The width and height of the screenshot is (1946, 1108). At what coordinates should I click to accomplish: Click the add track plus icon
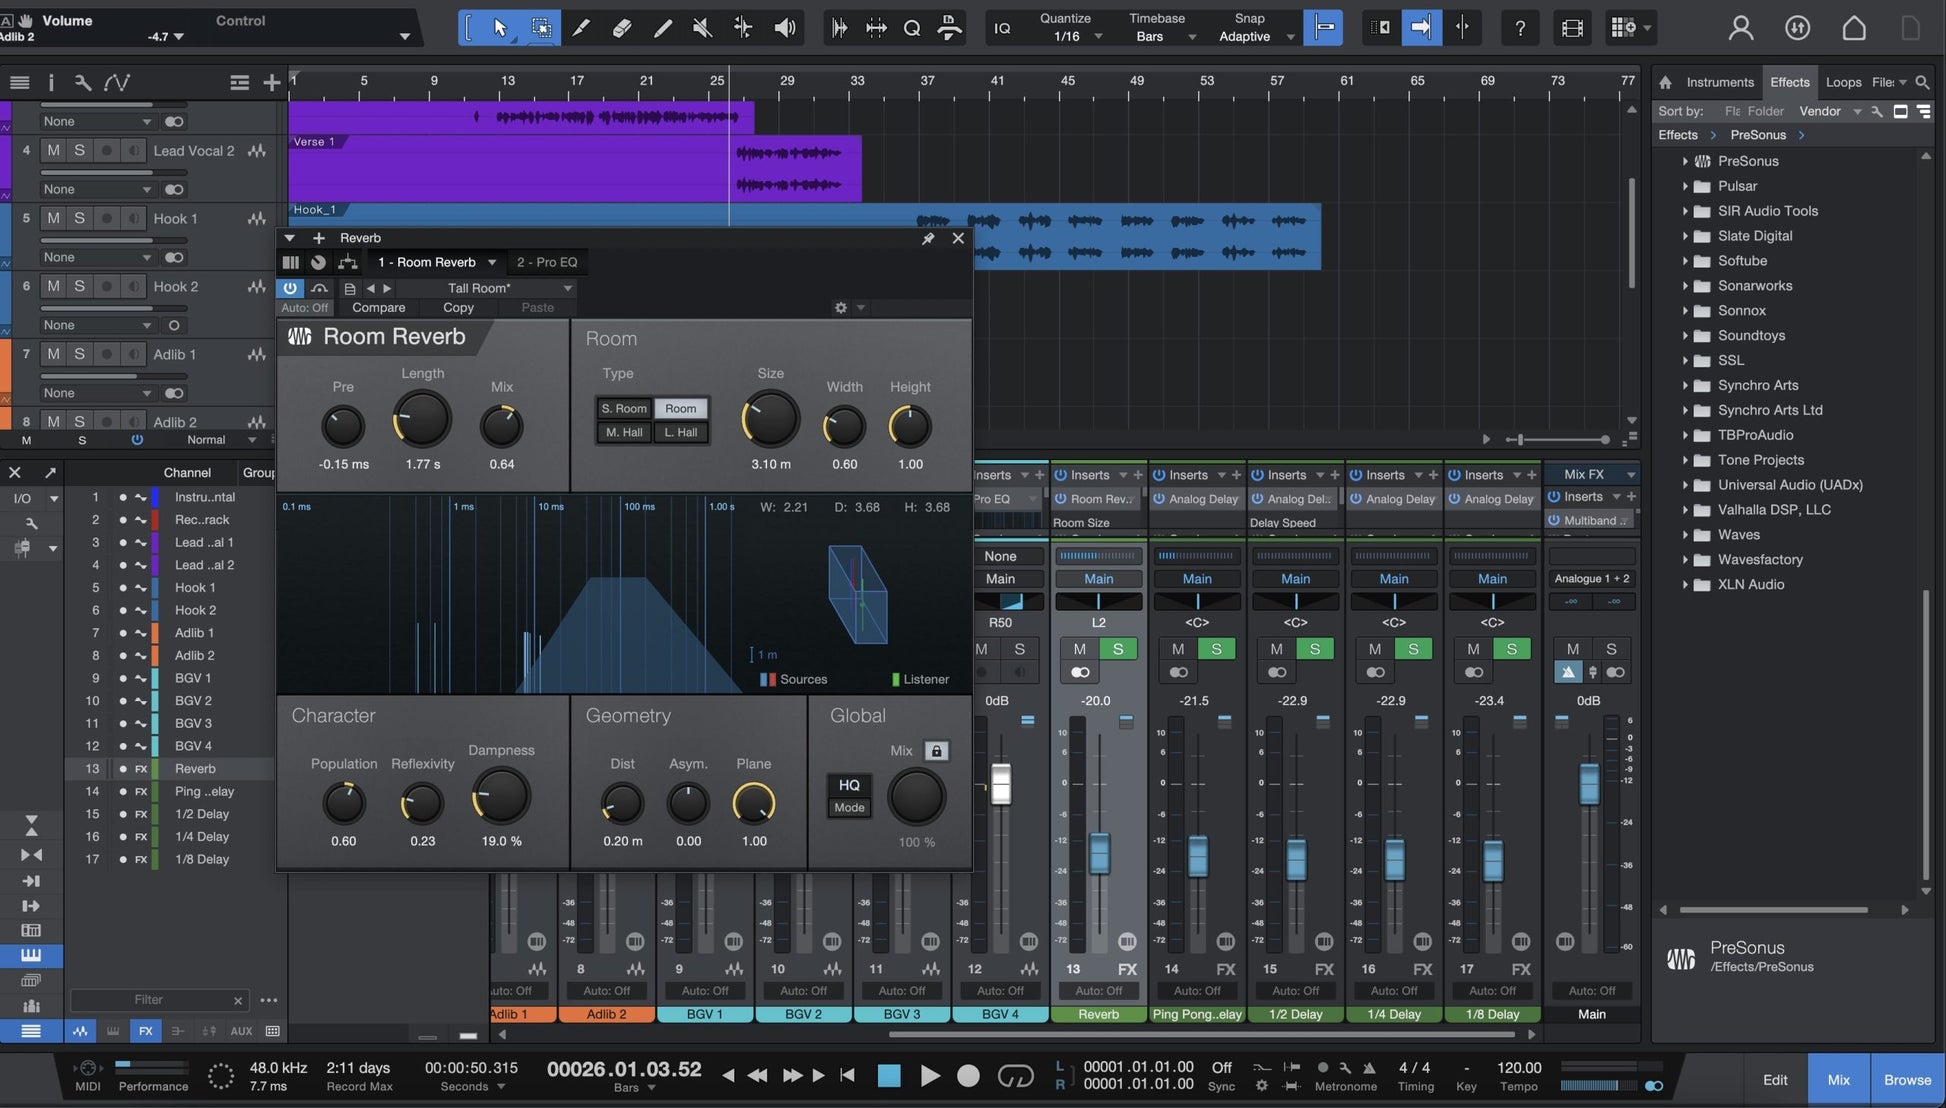pos(271,83)
